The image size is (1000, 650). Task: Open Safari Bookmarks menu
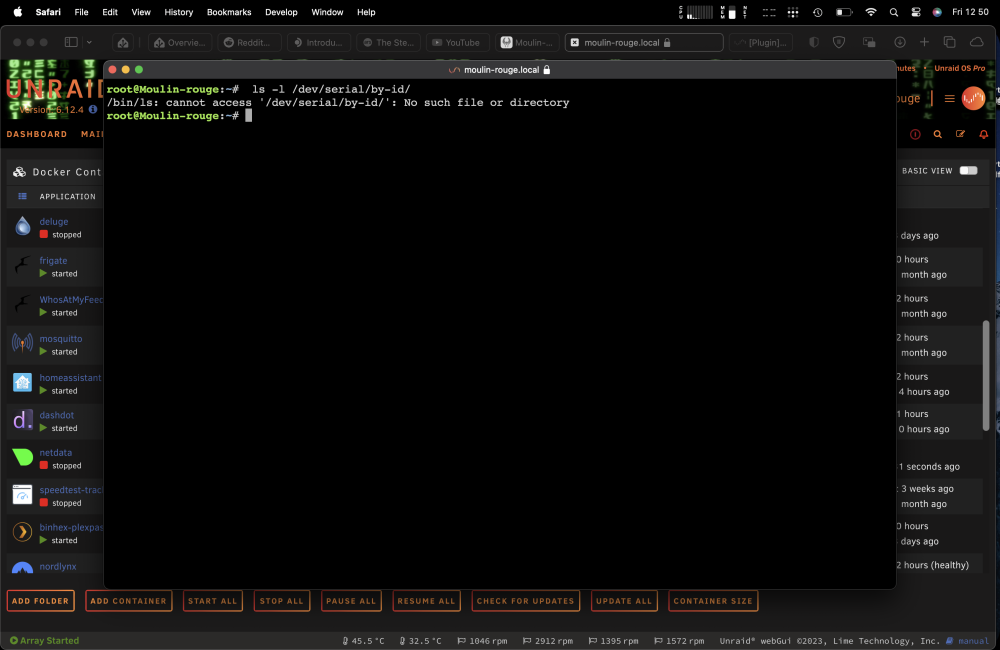pyautogui.click(x=229, y=12)
